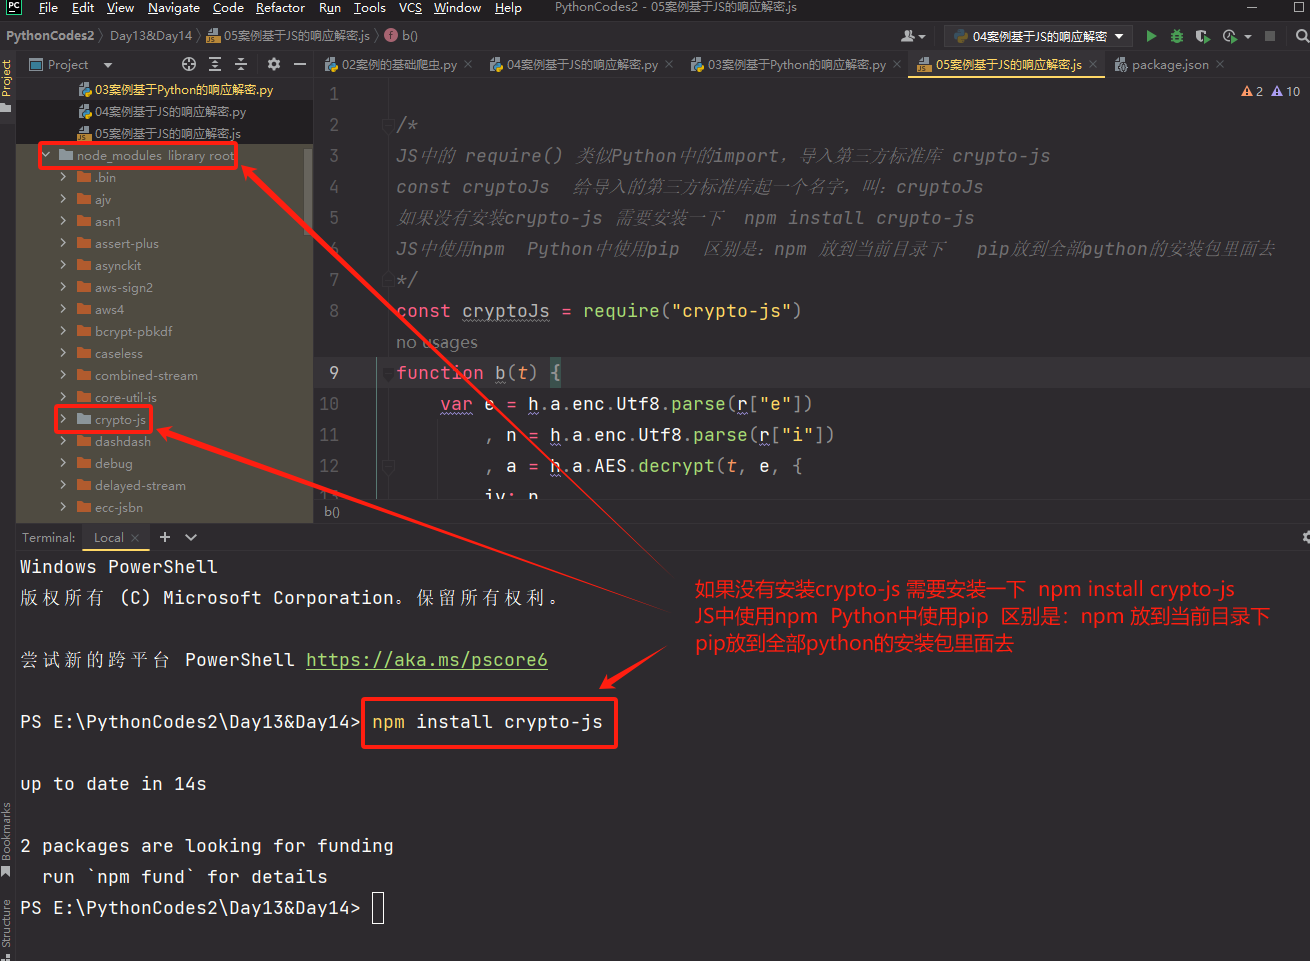Viewport: 1310px width, 961px height.
Task: Close the 05案例基于JS的响应解密.js tab
Action: point(1093,64)
